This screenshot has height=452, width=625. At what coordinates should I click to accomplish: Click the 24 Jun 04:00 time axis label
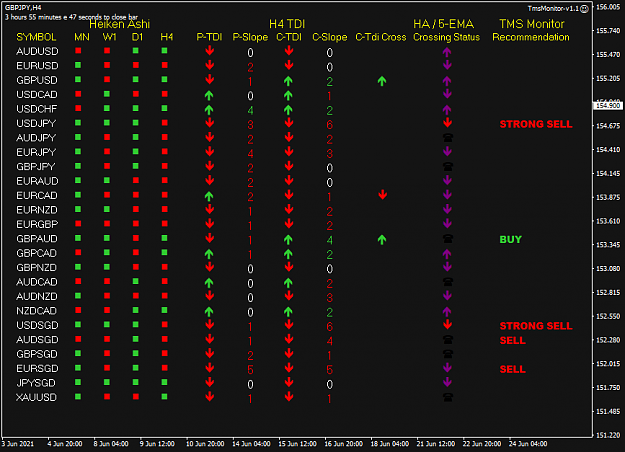point(528,444)
